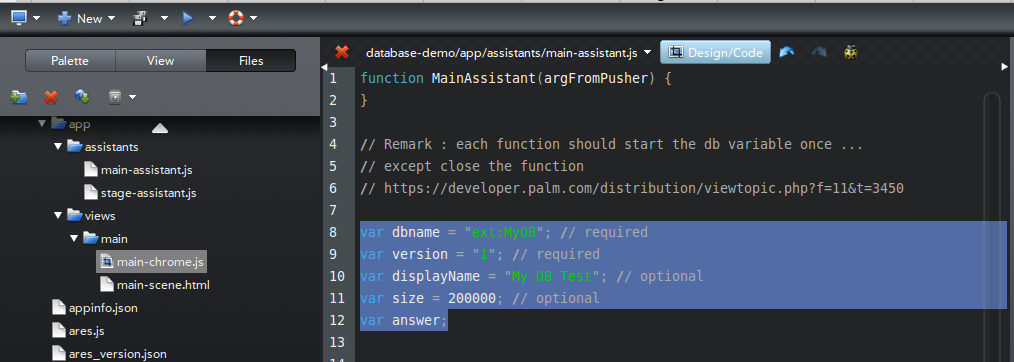Open the dropdown beside the gray box icon
This screenshot has height=362, width=1014.
click(133, 98)
